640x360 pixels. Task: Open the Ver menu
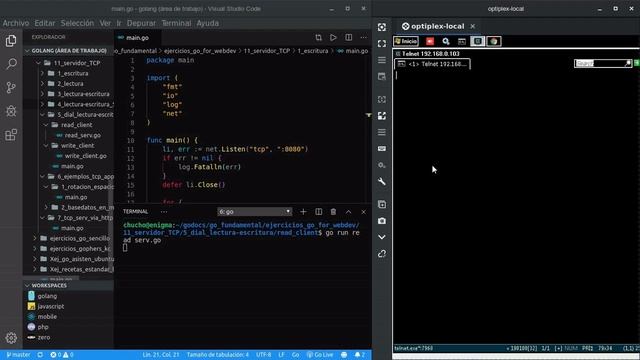click(105, 23)
